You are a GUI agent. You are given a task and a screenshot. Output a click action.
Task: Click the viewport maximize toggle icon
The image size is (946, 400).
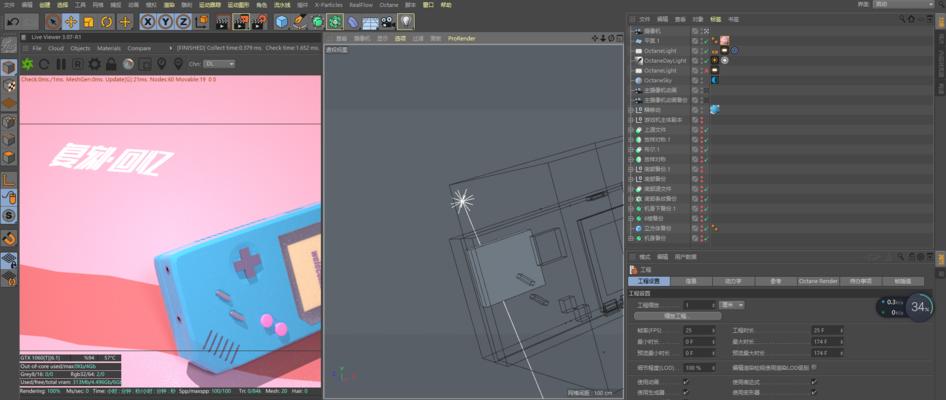pos(618,38)
